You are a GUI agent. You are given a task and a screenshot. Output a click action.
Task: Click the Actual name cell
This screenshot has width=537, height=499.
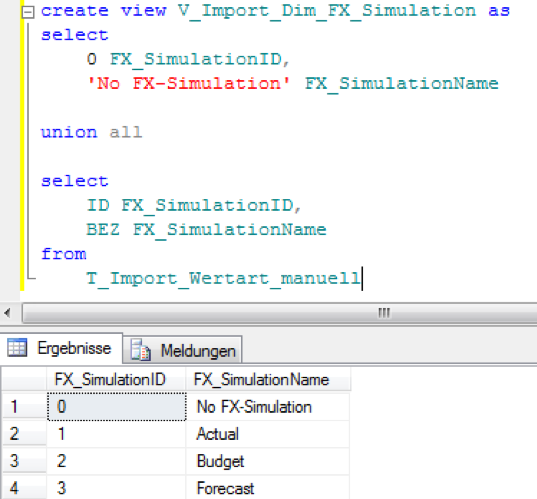267,434
